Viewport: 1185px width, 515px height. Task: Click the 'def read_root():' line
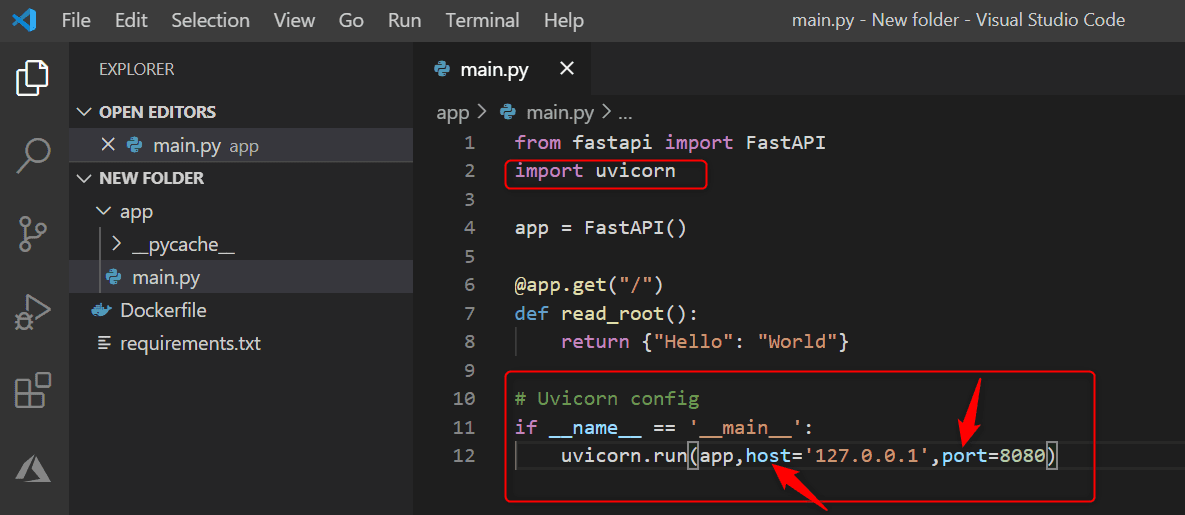(x=606, y=314)
